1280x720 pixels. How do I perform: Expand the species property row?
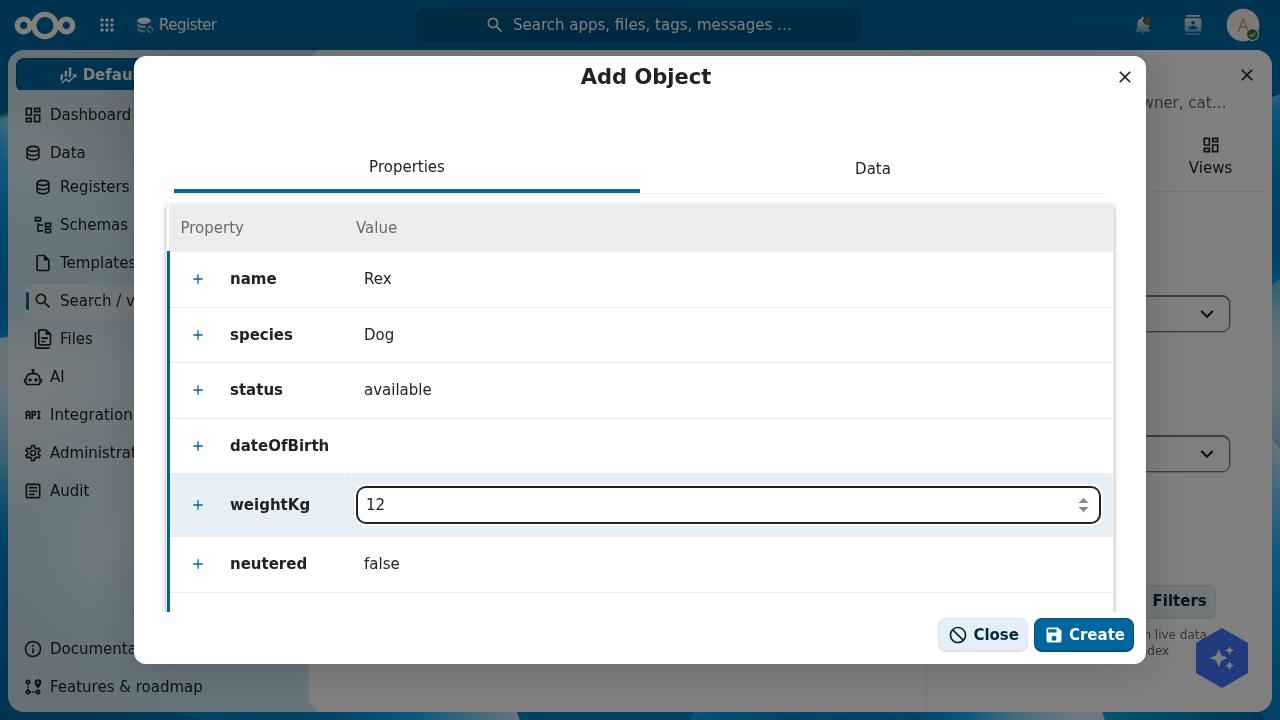click(198, 335)
